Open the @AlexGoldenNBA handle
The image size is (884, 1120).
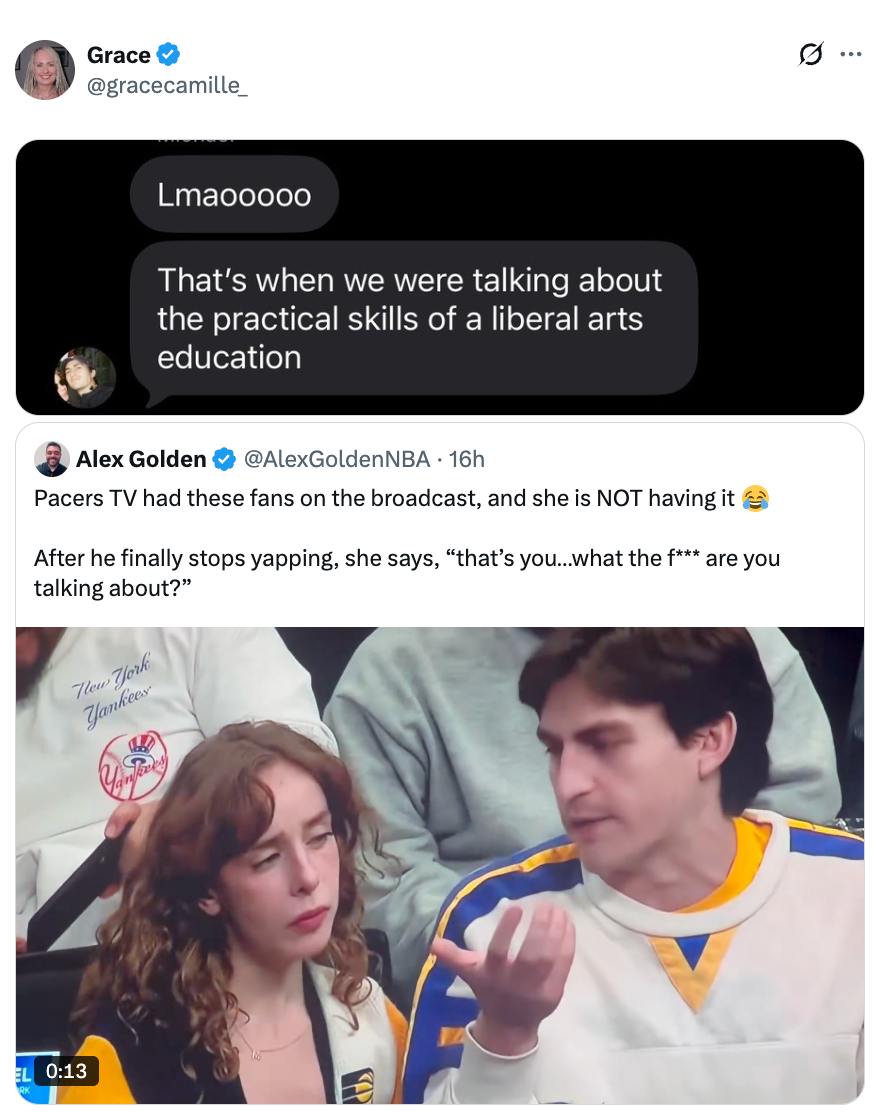(336, 459)
